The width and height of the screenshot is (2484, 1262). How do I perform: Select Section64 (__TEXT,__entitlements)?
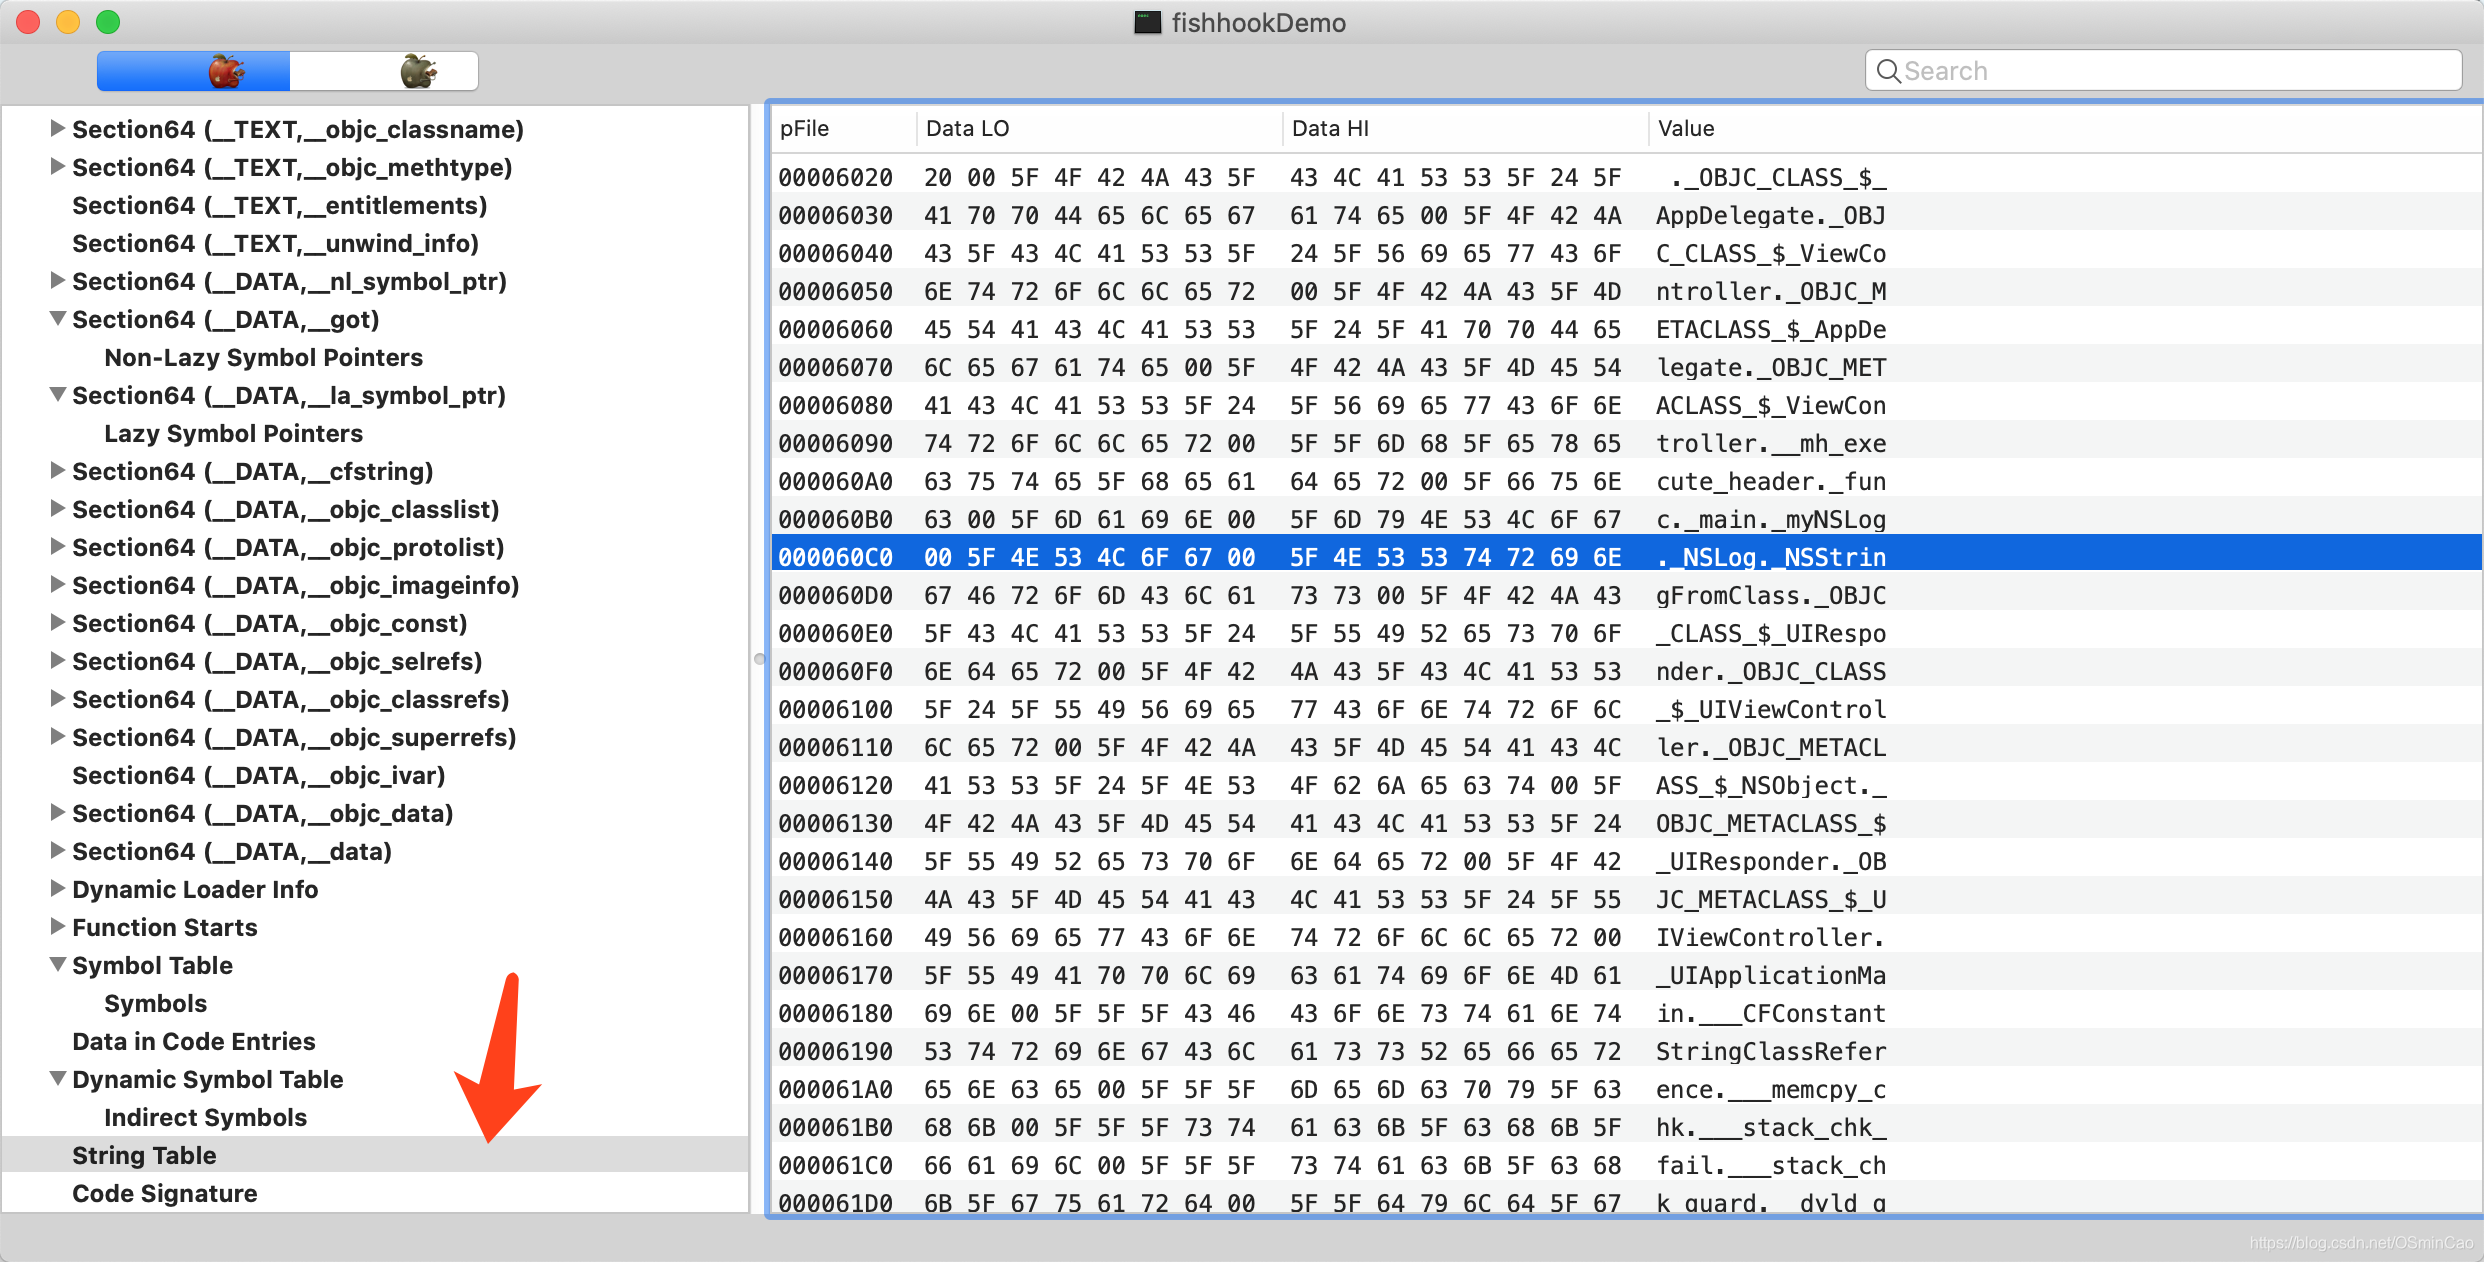coord(280,205)
